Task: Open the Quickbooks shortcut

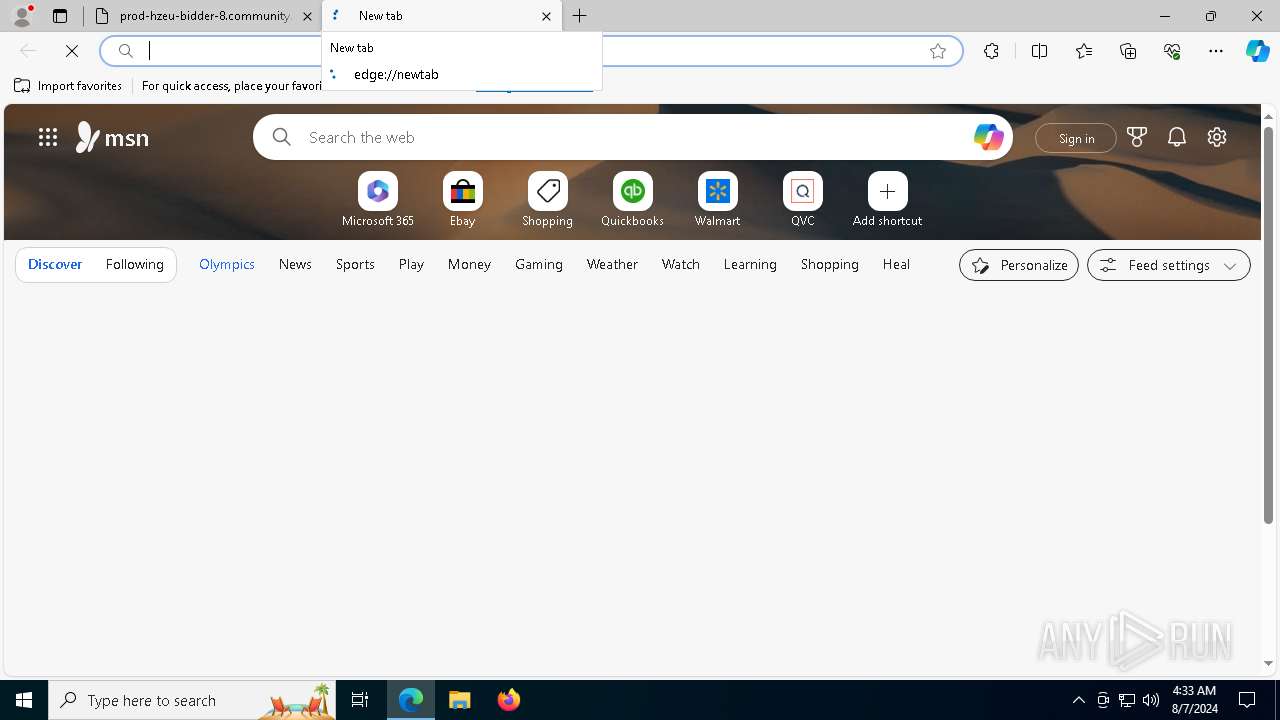Action: [632, 200]
